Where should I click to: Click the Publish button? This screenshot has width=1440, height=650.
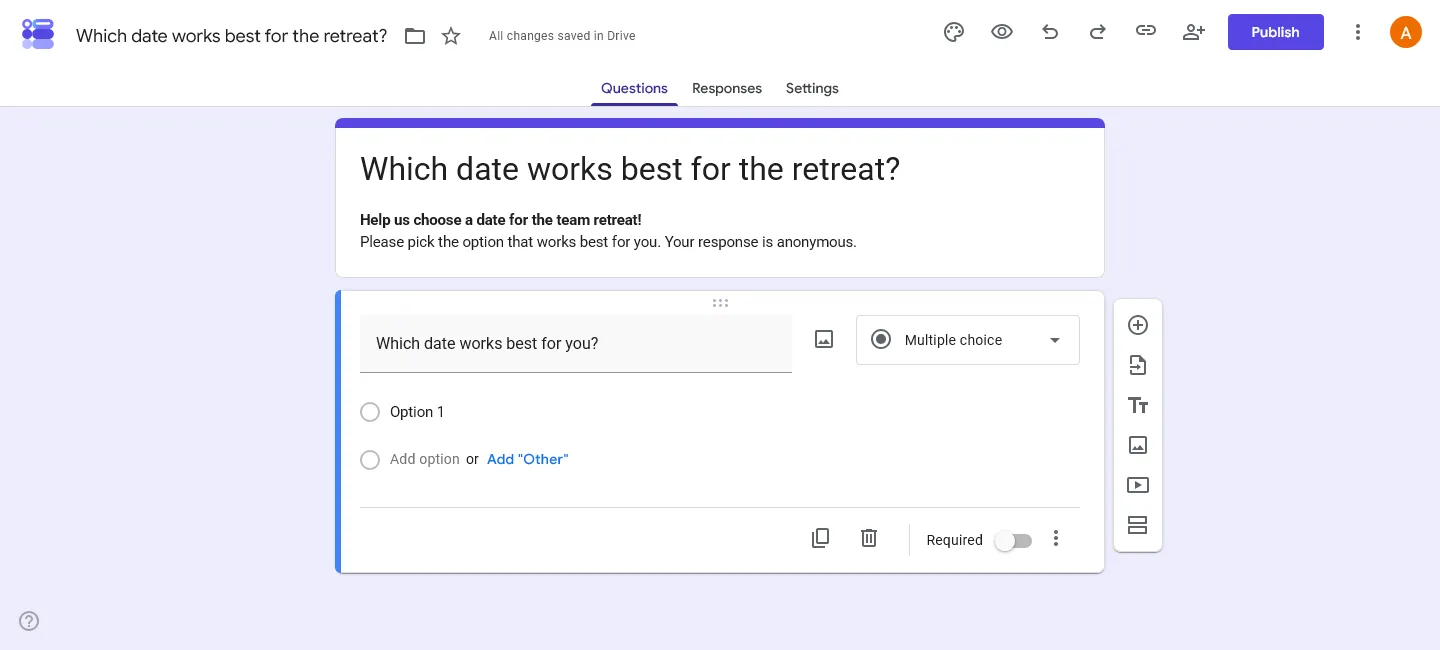click(1276, 32)
